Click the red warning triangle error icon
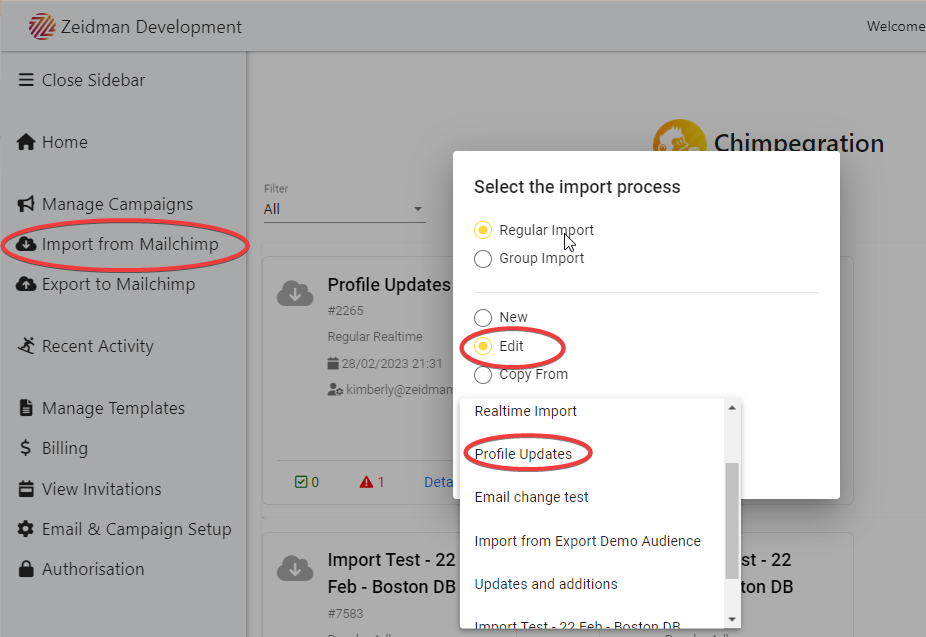The height and width of the screenshot is (637, 926). point(366,482)
